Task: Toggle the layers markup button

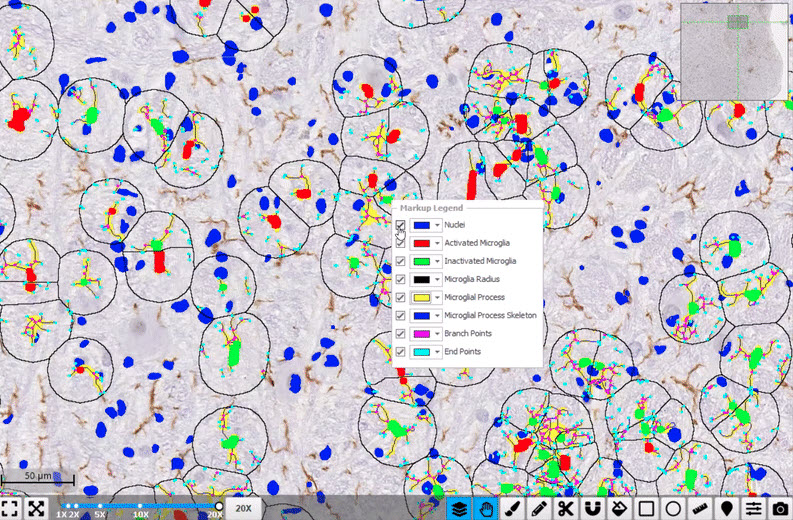Action: [x=460, y=508]
